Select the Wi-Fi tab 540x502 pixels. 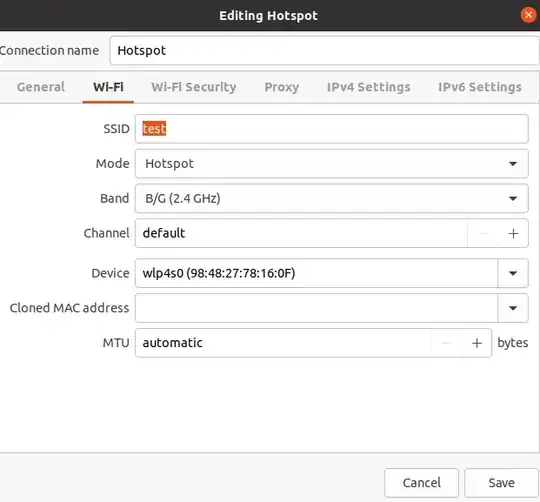(108, 87)
